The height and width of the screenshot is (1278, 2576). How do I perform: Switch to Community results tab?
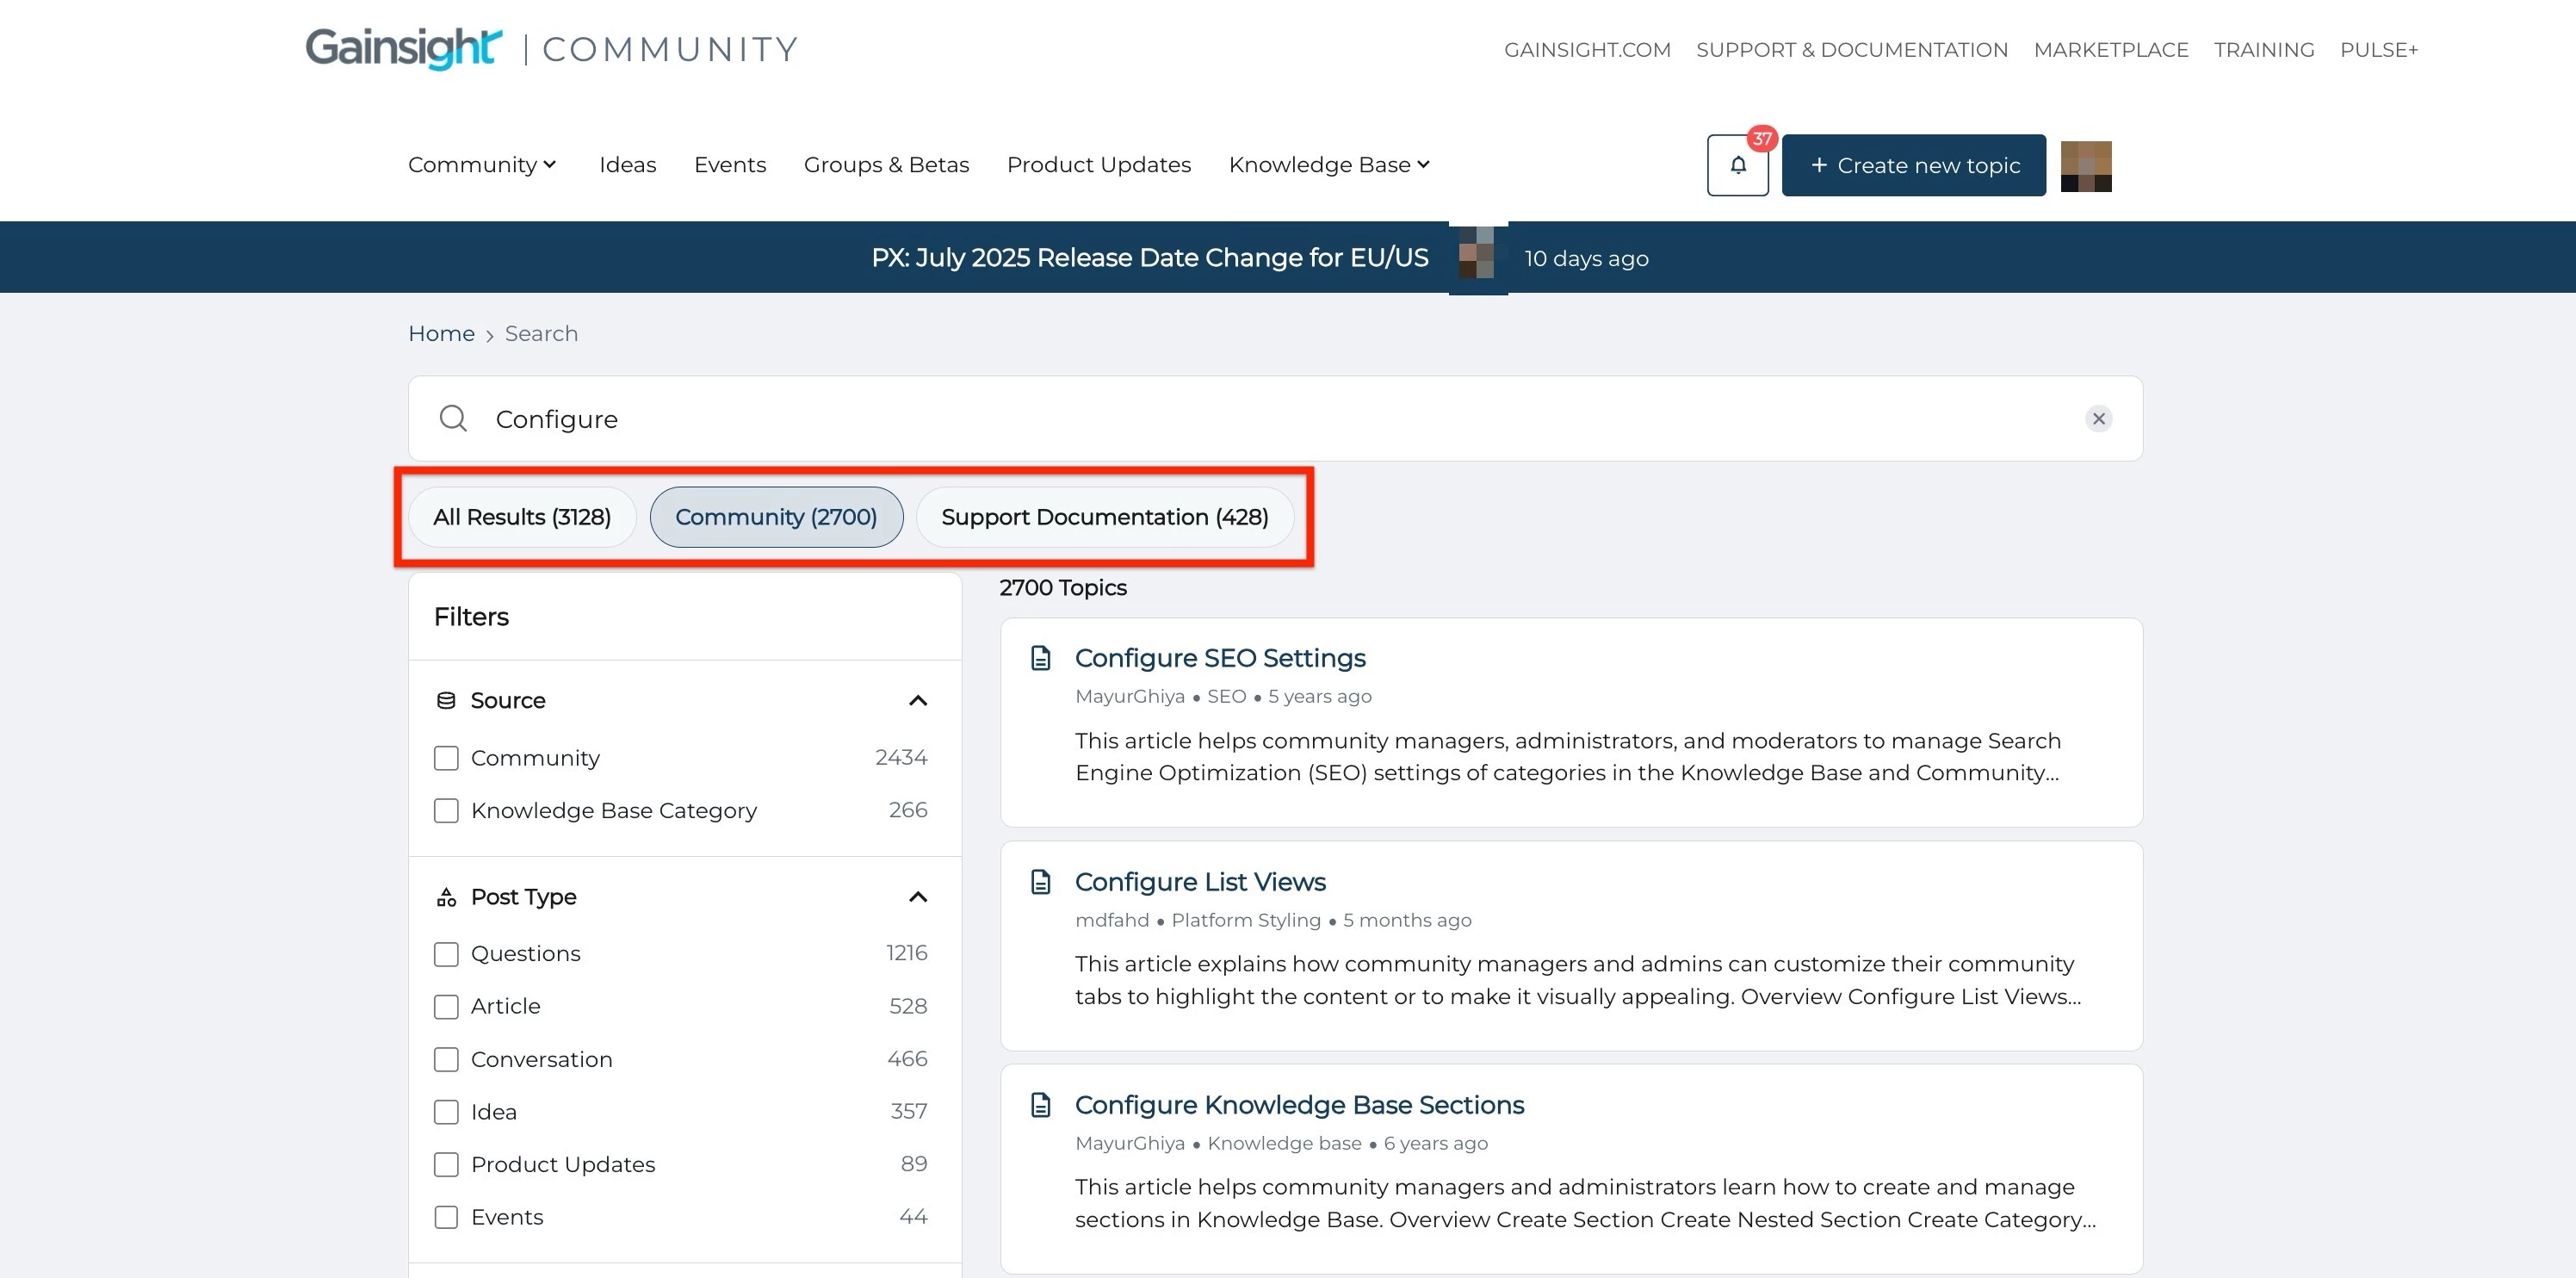click(x=776, y=517)
